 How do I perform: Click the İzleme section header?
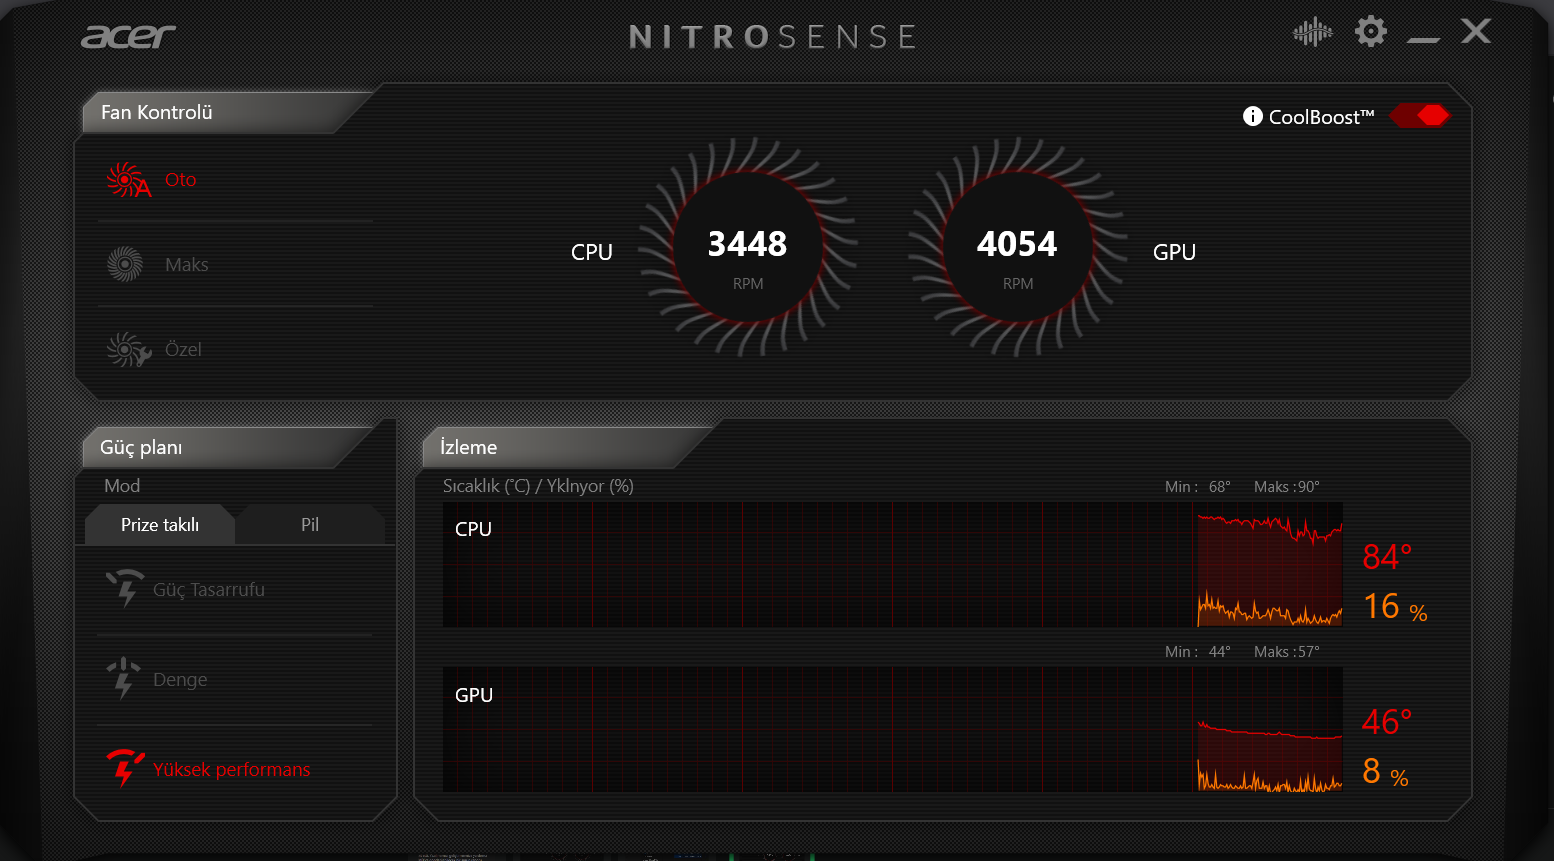point(468,447)
